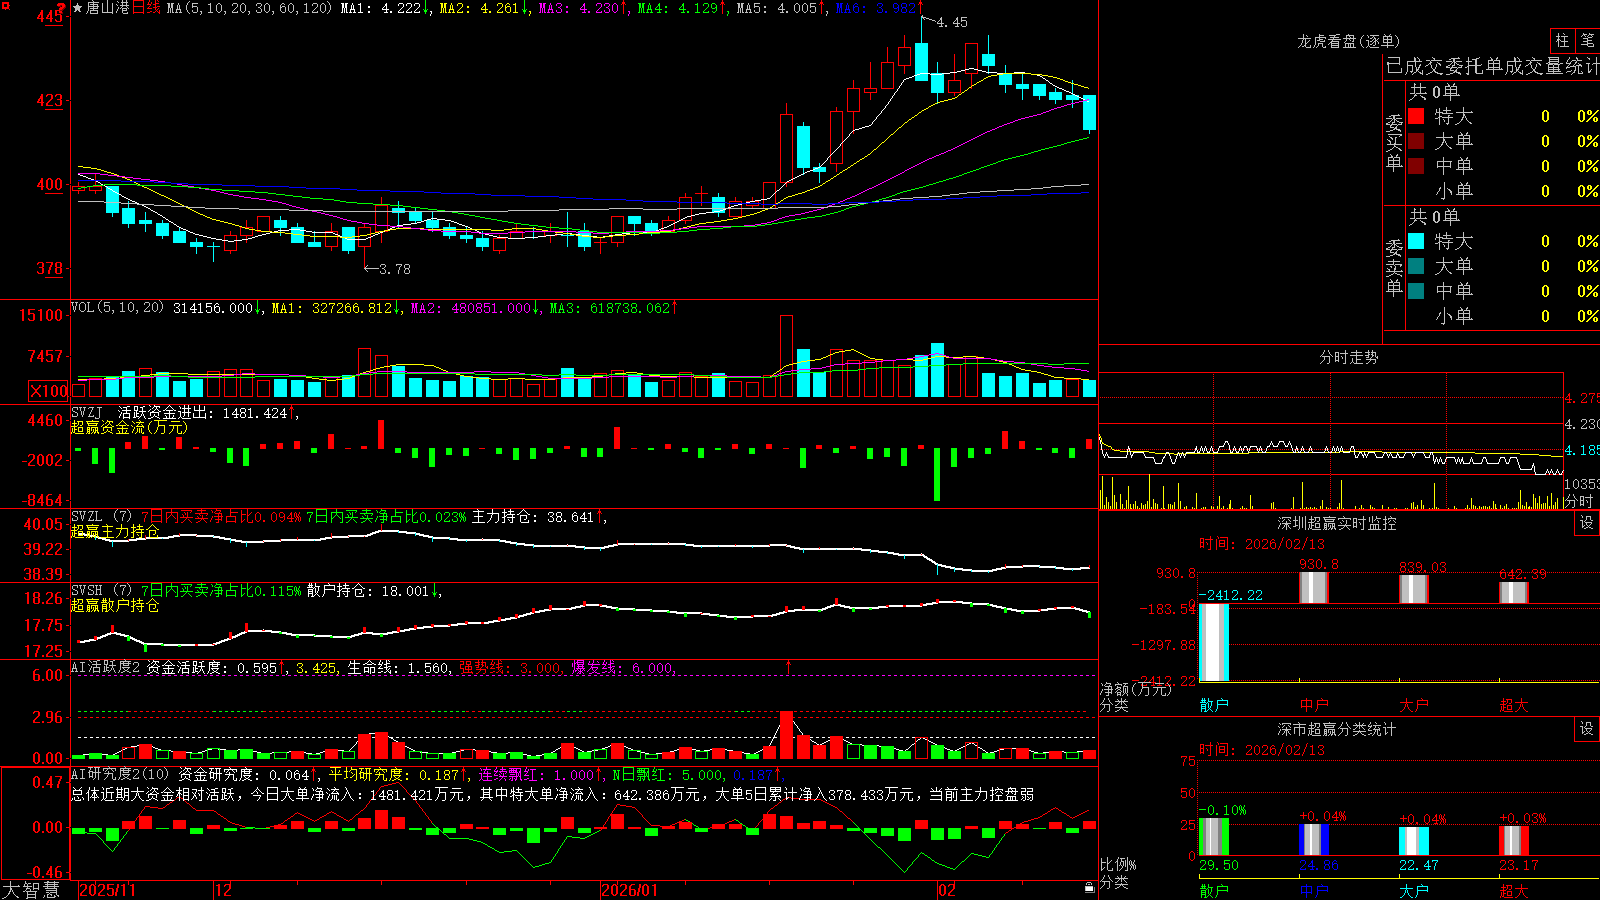Click the dark red 中单 swatch under 委买单
Screen dimensions: 1600x900
1416,166
